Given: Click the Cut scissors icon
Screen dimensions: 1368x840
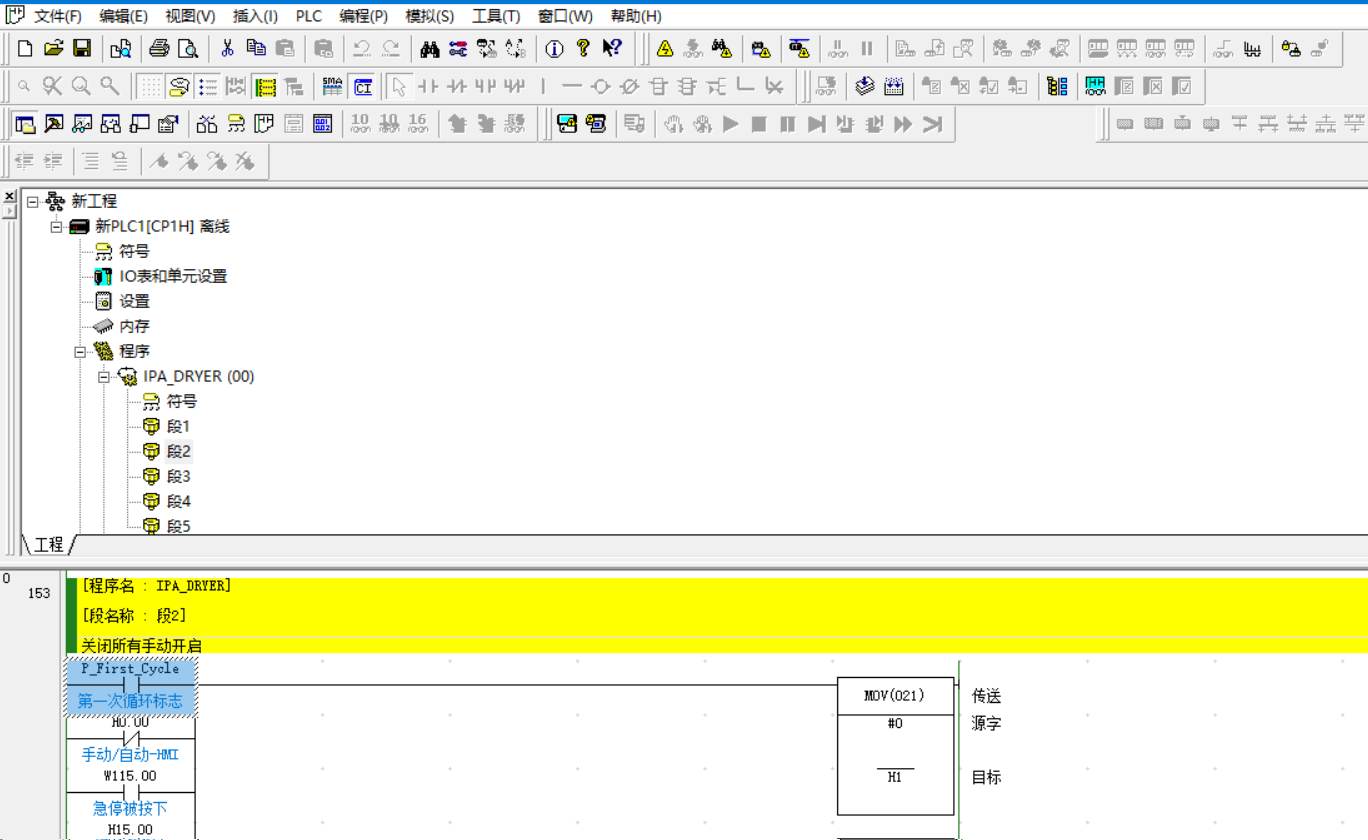Looking at the screenshot, I should tap(227, 48).
